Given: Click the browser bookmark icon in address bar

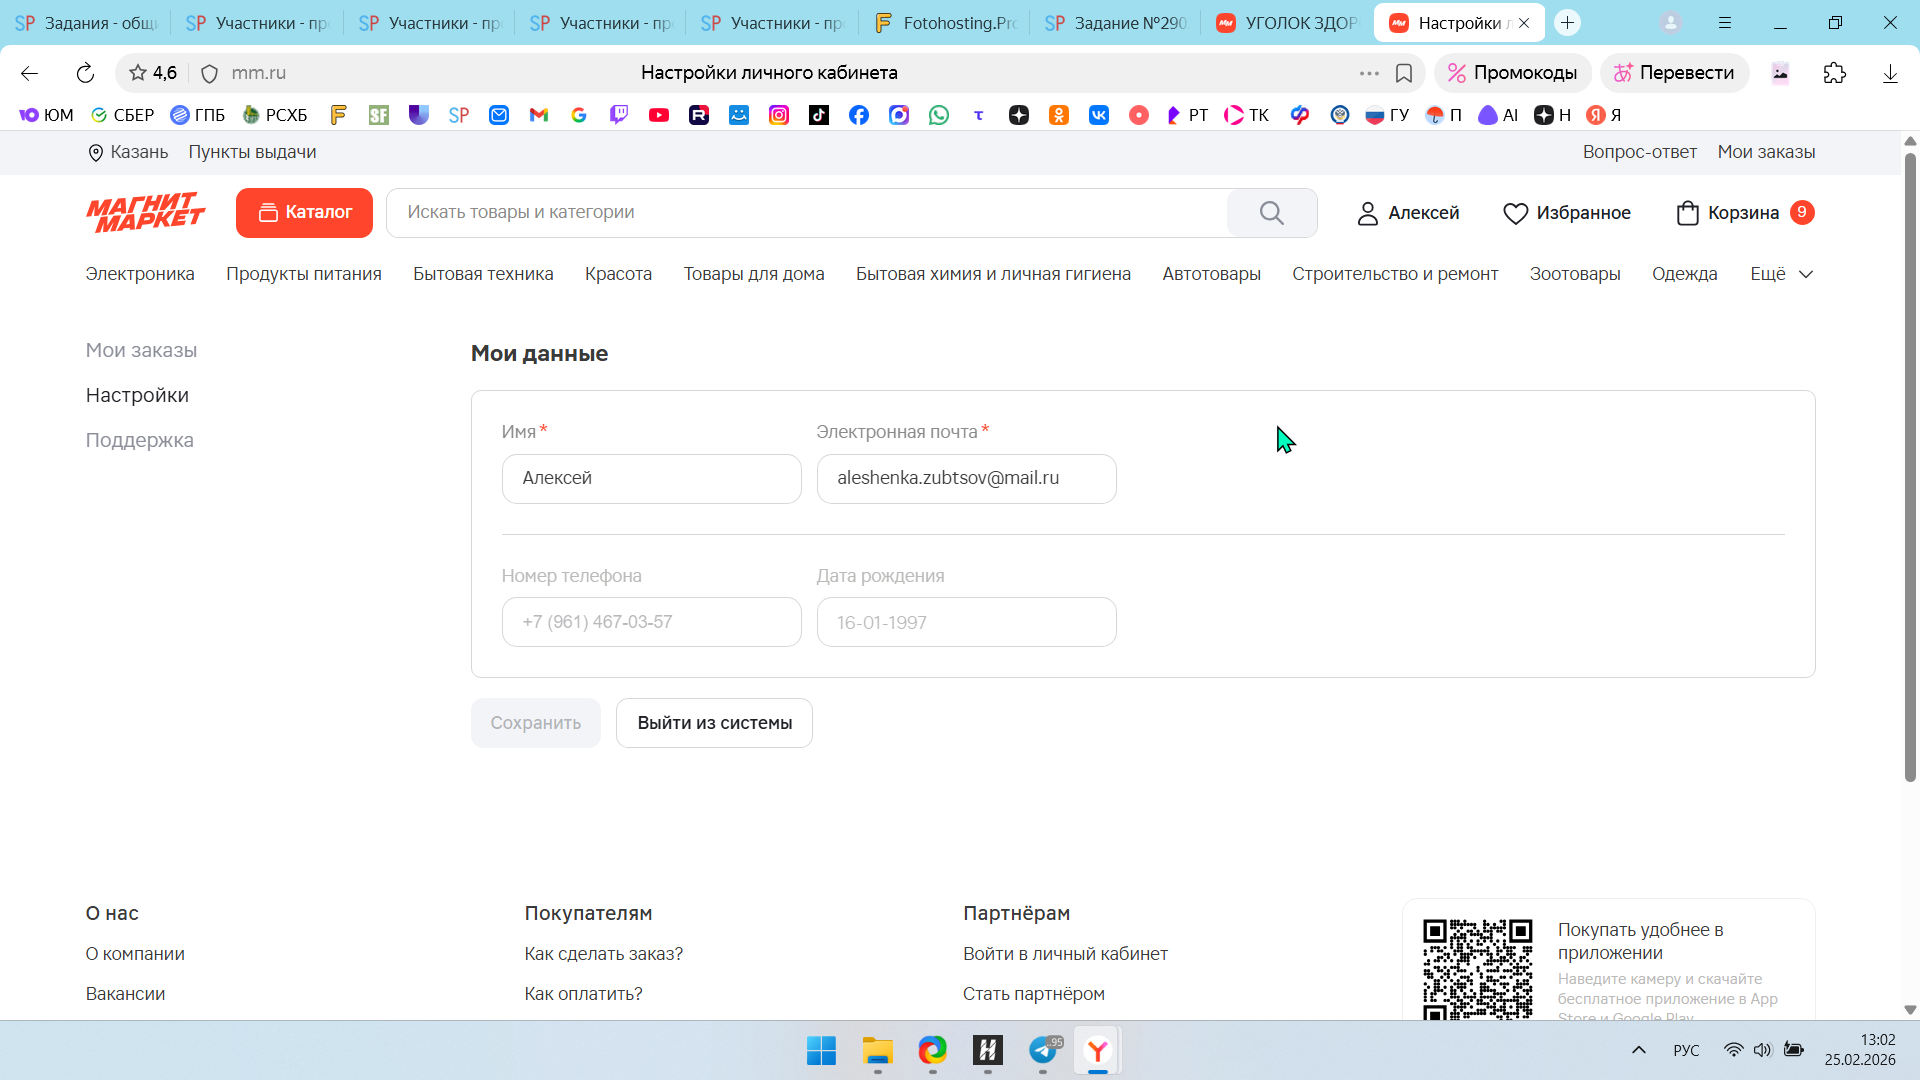Looking at the screenshot, I should coord(1404,73).
